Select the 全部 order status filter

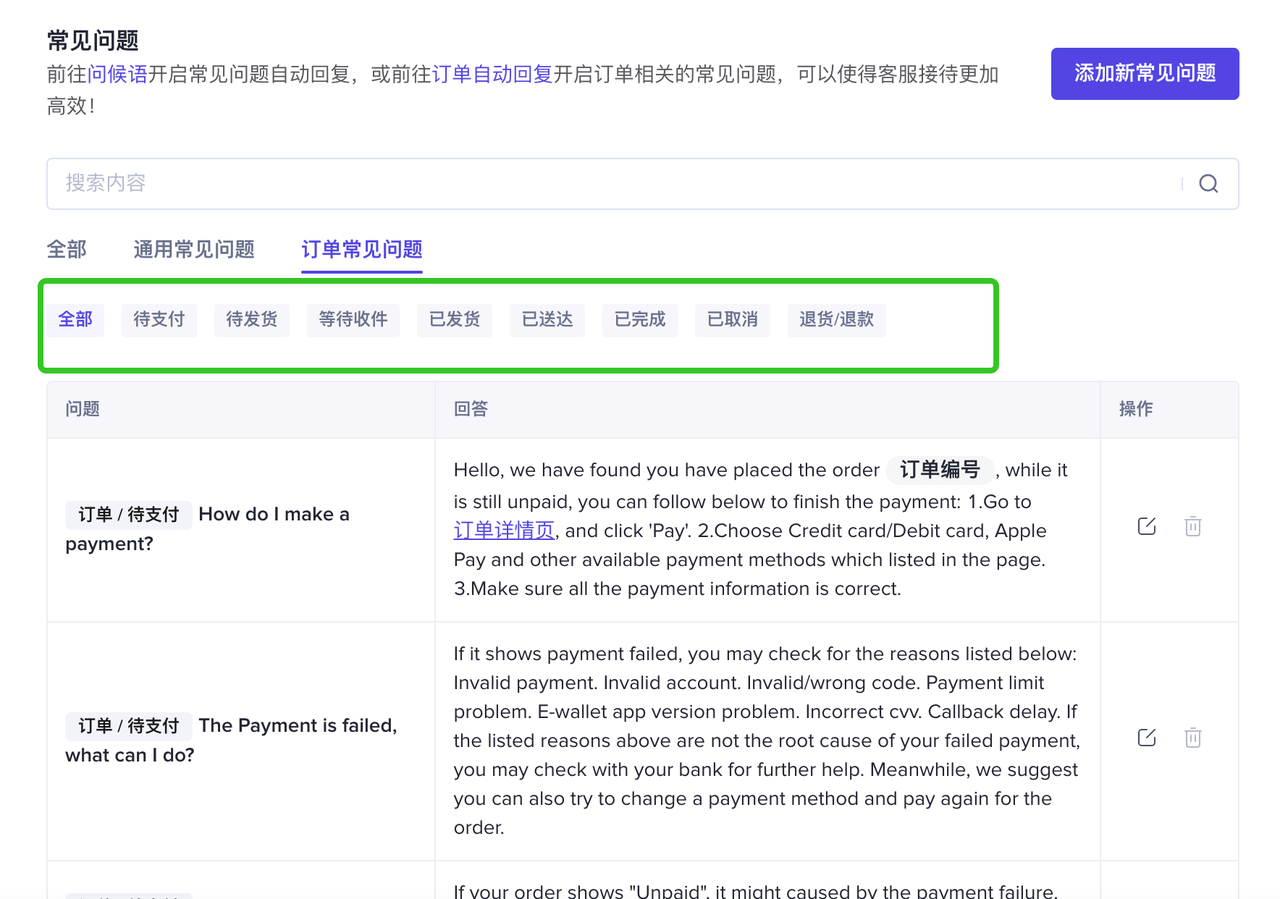[75, 320]
